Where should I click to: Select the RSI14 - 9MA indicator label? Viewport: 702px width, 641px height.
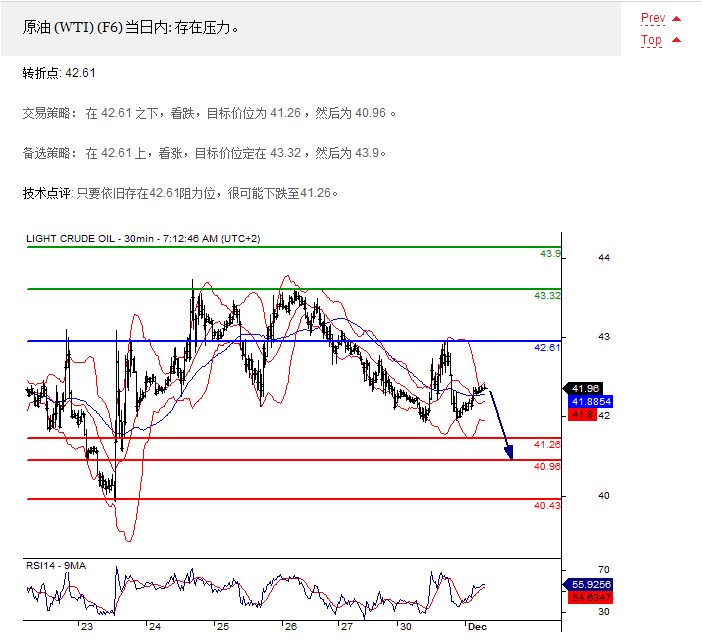(56, 566)
